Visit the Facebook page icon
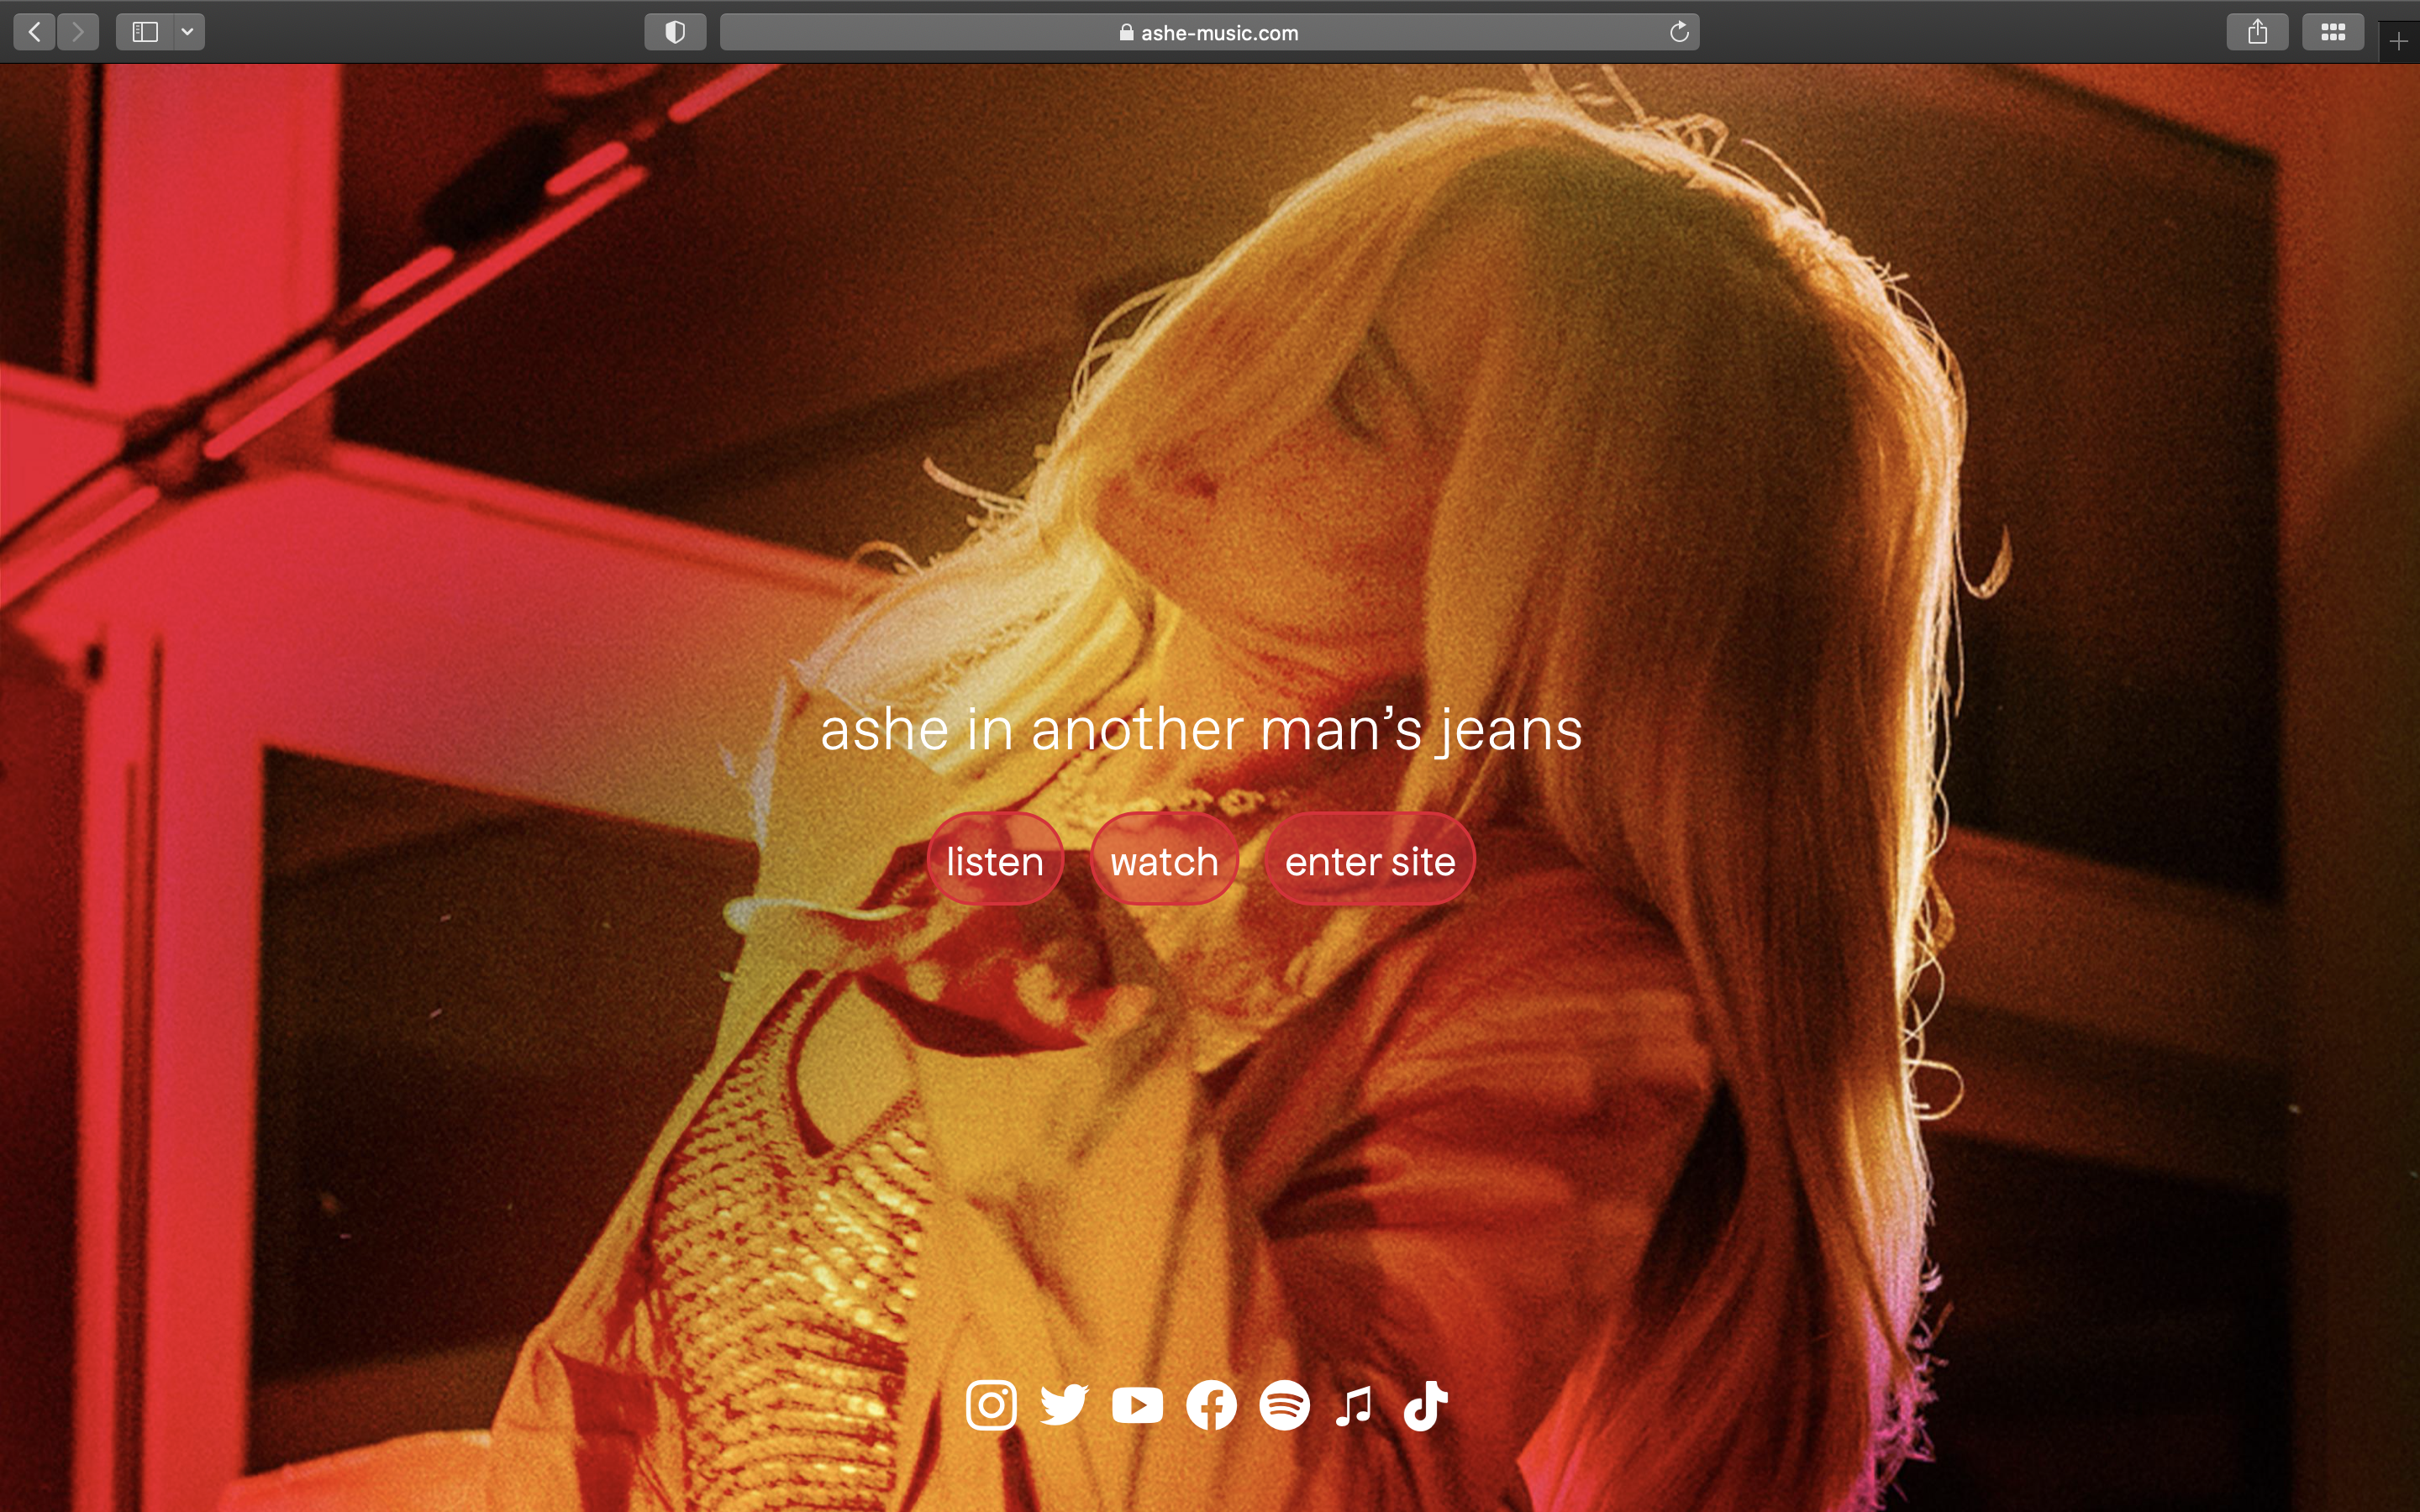 [1211, 1406]
